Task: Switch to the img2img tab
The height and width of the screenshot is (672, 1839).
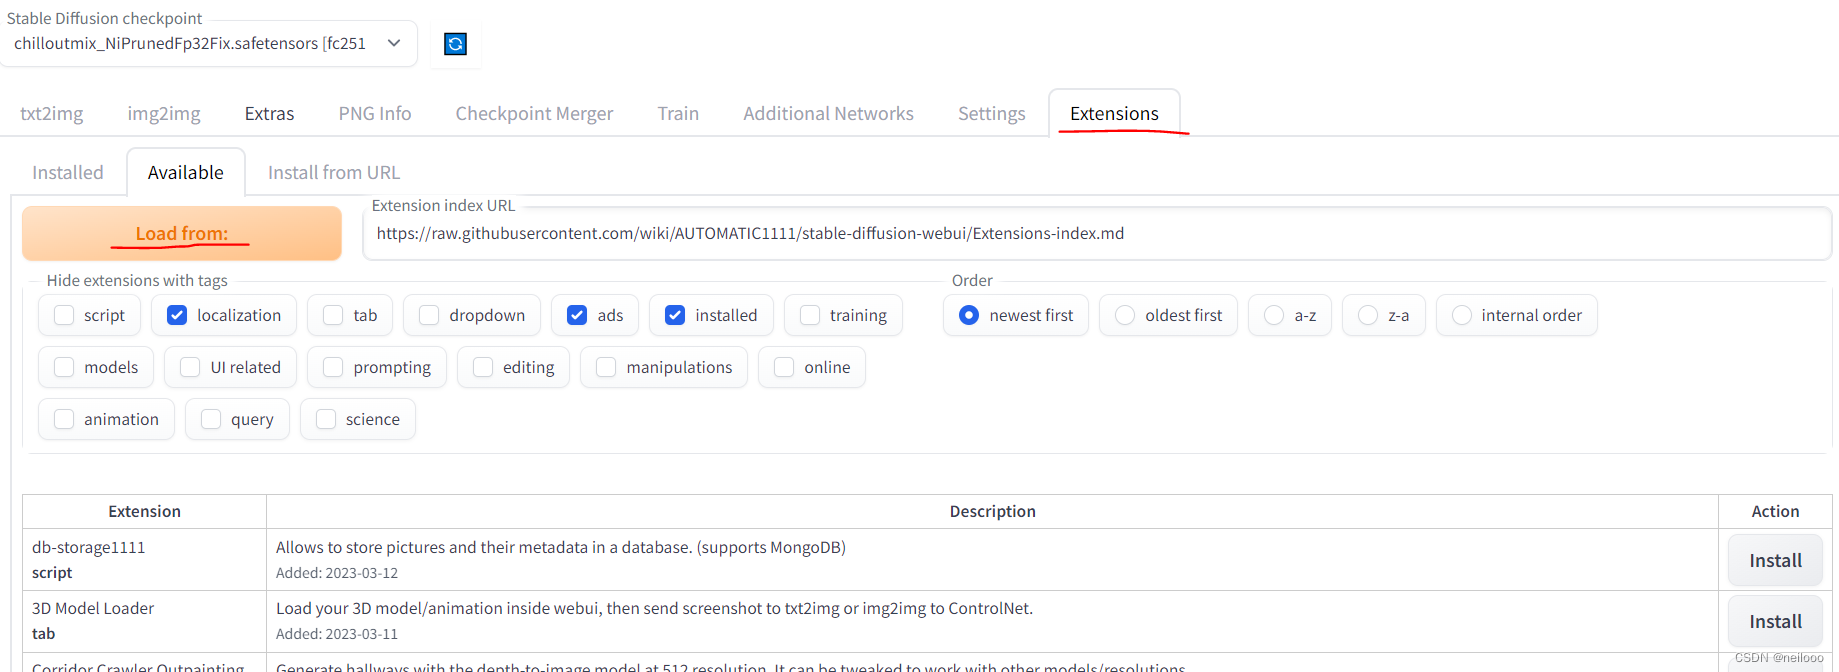Action: point(164,114)
